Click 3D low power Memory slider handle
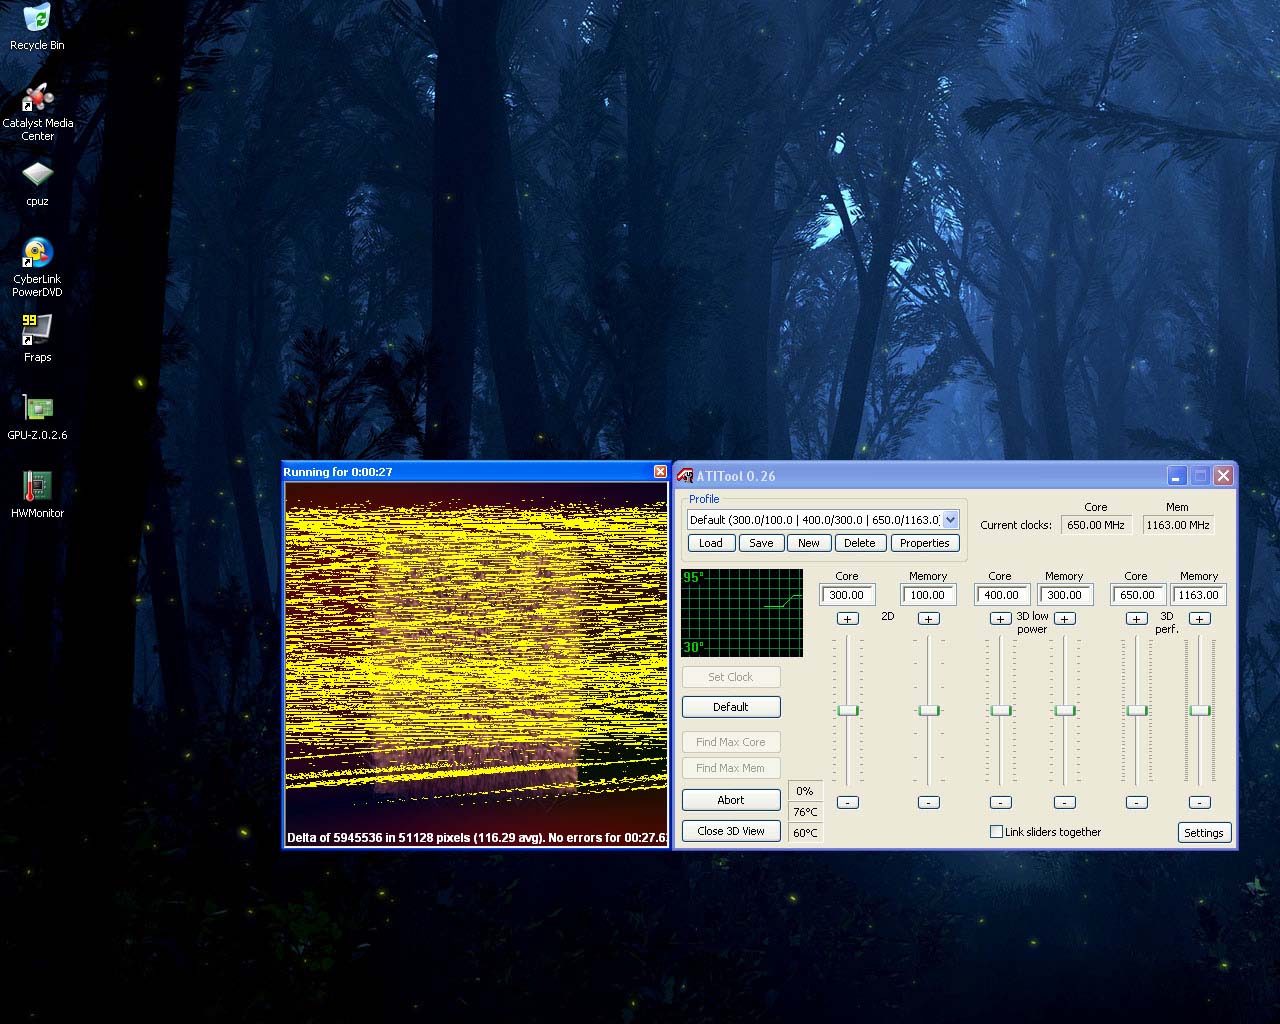Screen dimensions: 1280x1024 [x=1065, y=710]
